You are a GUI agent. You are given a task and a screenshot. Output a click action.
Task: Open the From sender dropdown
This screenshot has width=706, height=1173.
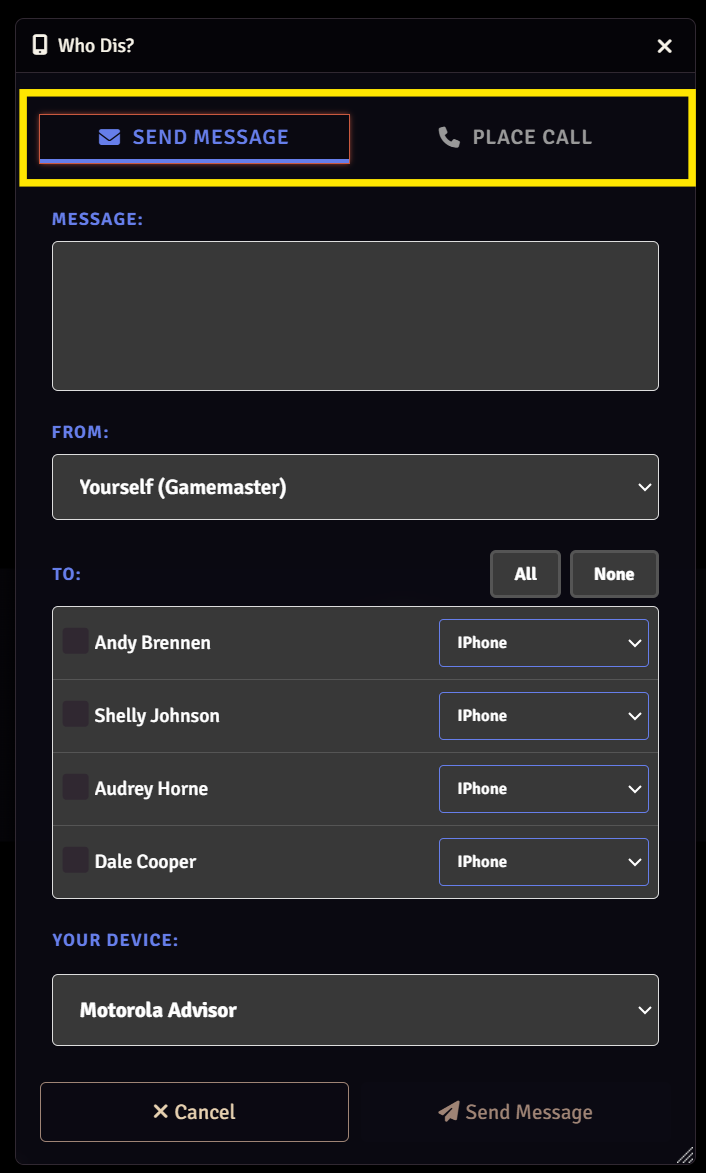click(x=355, y=487)
